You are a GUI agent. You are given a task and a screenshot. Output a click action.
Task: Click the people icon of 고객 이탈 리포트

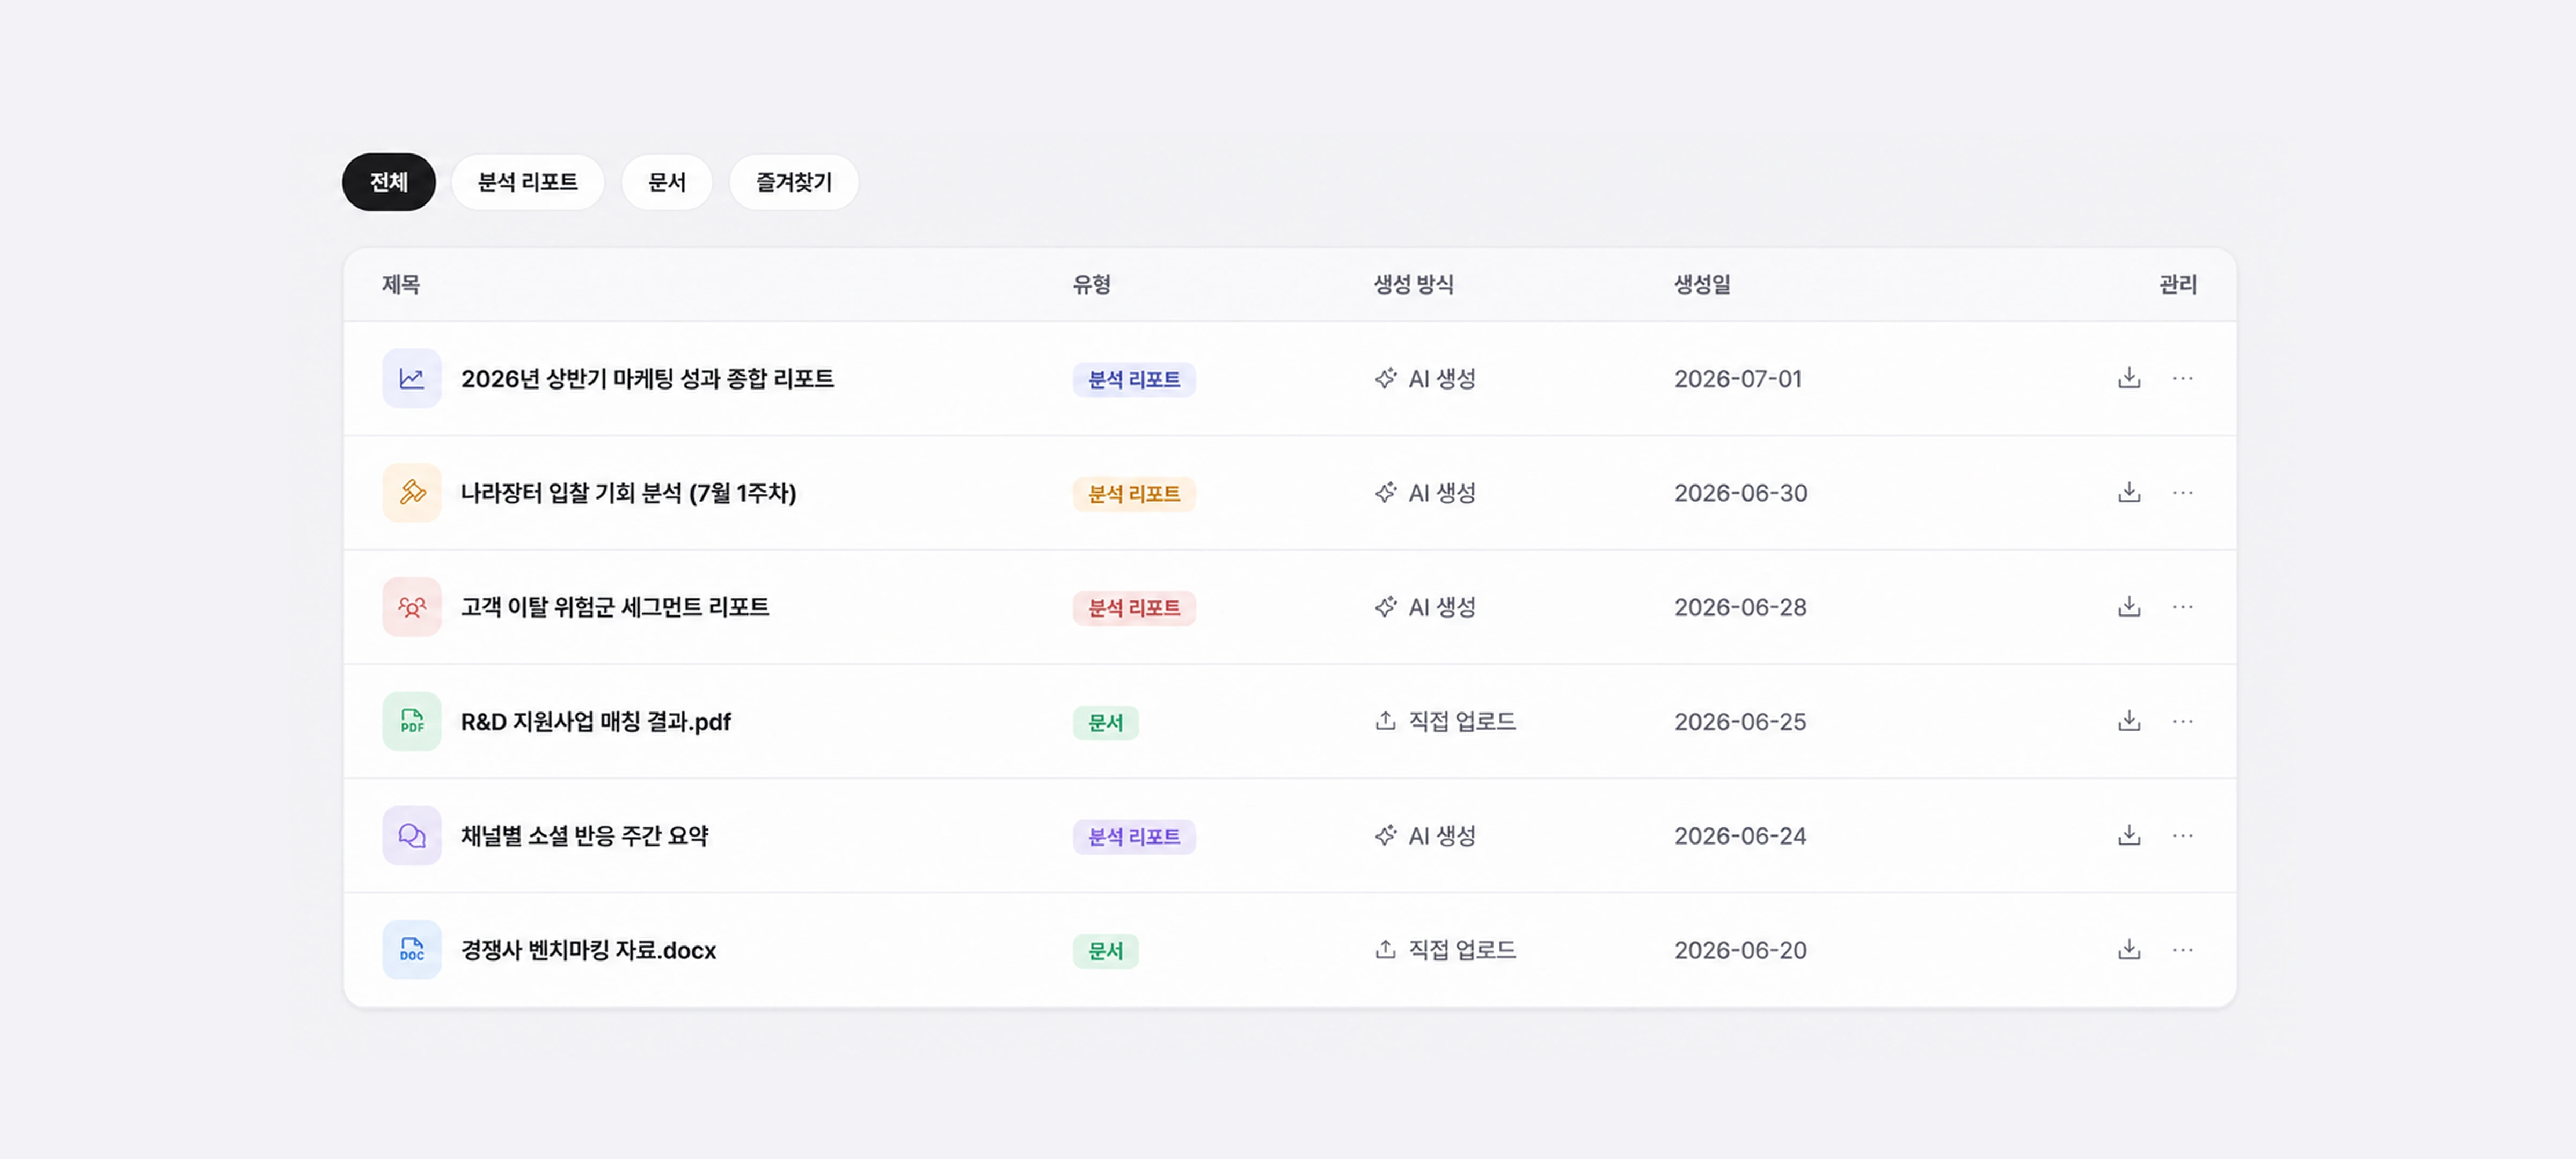click(x=412, y=607)
